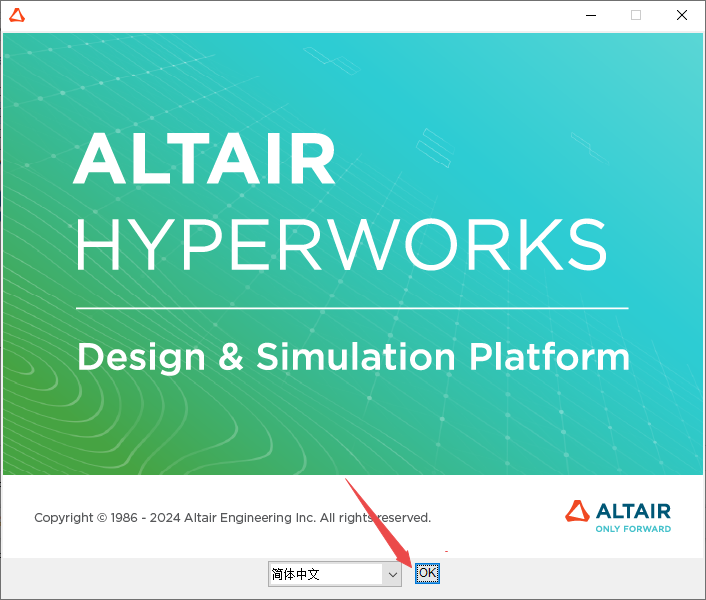This screenshot has width=706, height=600.
Task: Select the Design & Simulation Platform text
Action: click(x=353, y=357)
